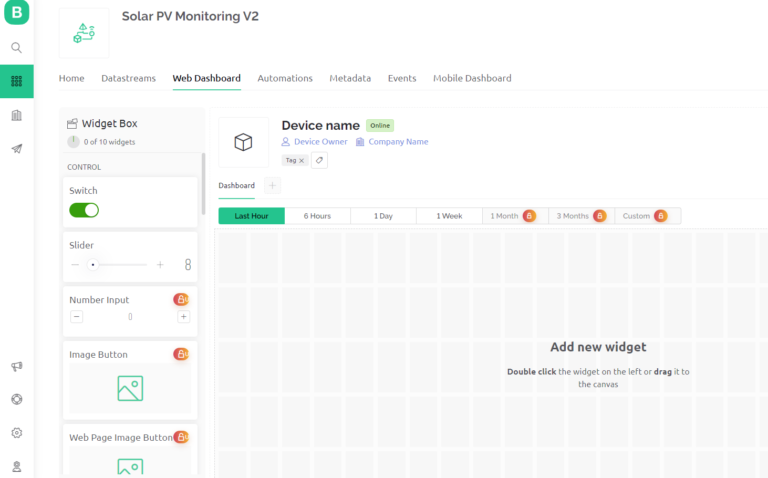Click the lock badge on Number Input
Screen dimensions: 768x478
pyautogui.click(x=181, y=299)
